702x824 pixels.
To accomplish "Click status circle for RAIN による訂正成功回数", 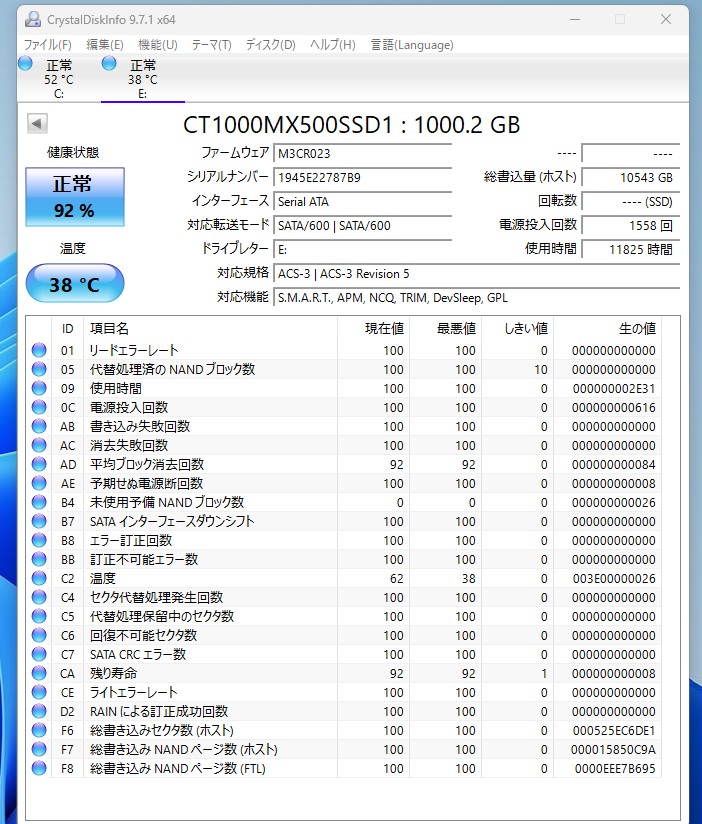I will click(x=39, y=711).
